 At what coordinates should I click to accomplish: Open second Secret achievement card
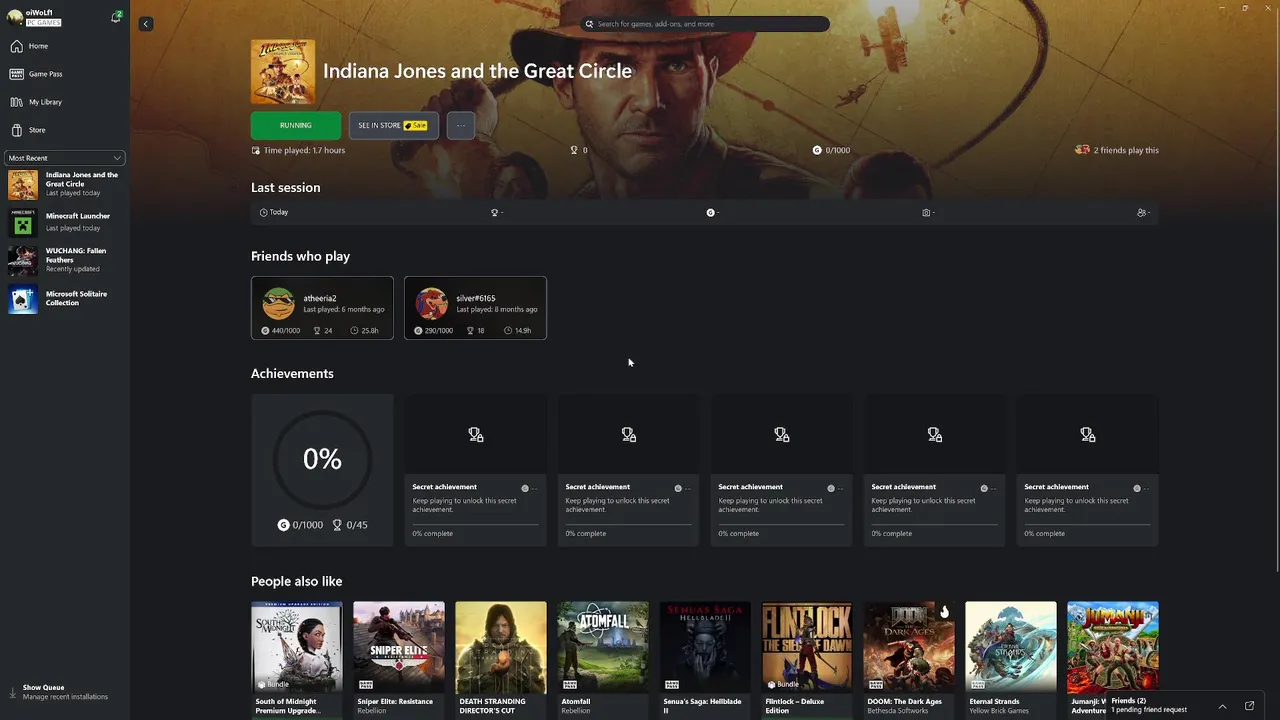[x=628, y=470]
